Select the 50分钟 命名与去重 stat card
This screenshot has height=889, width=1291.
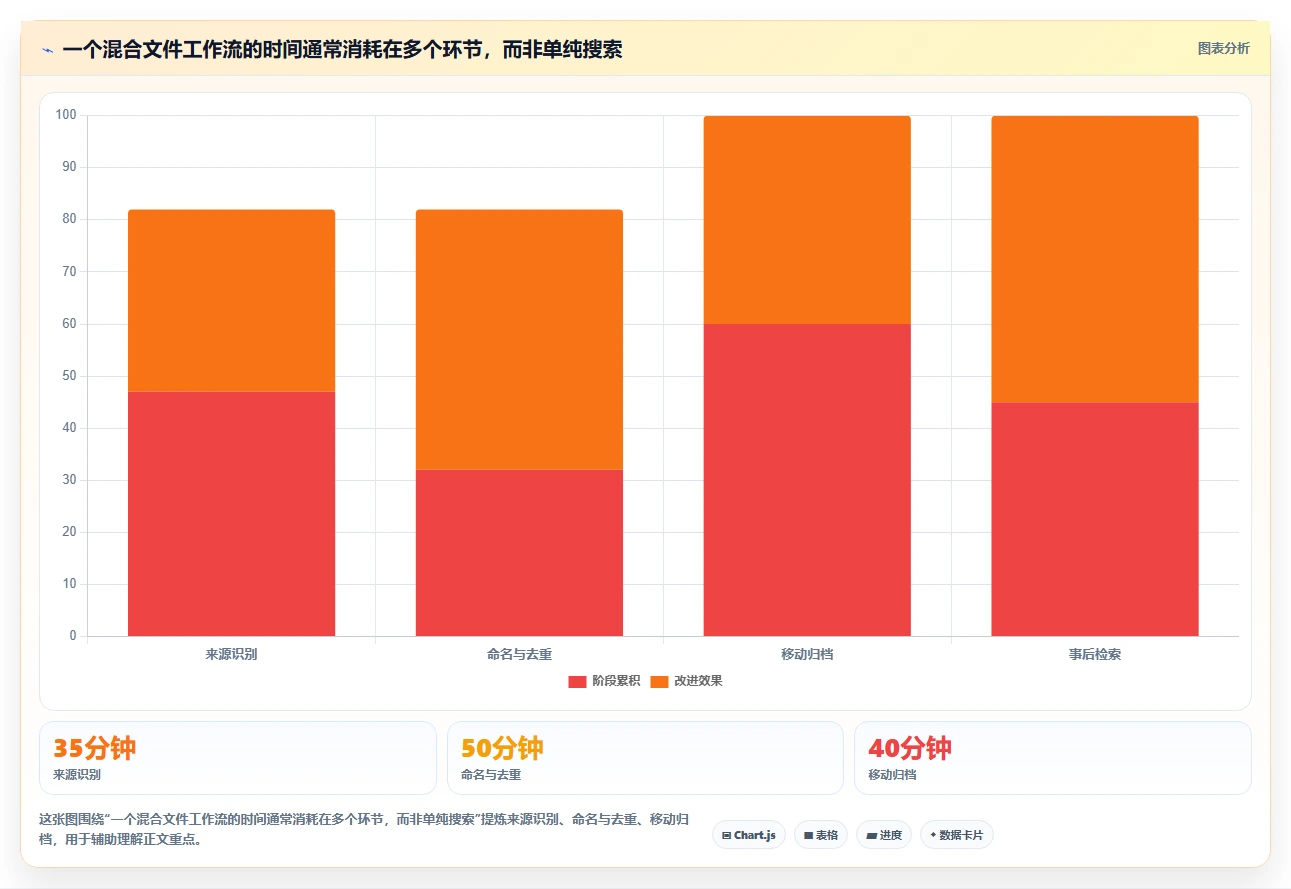[x=645, y=758]
